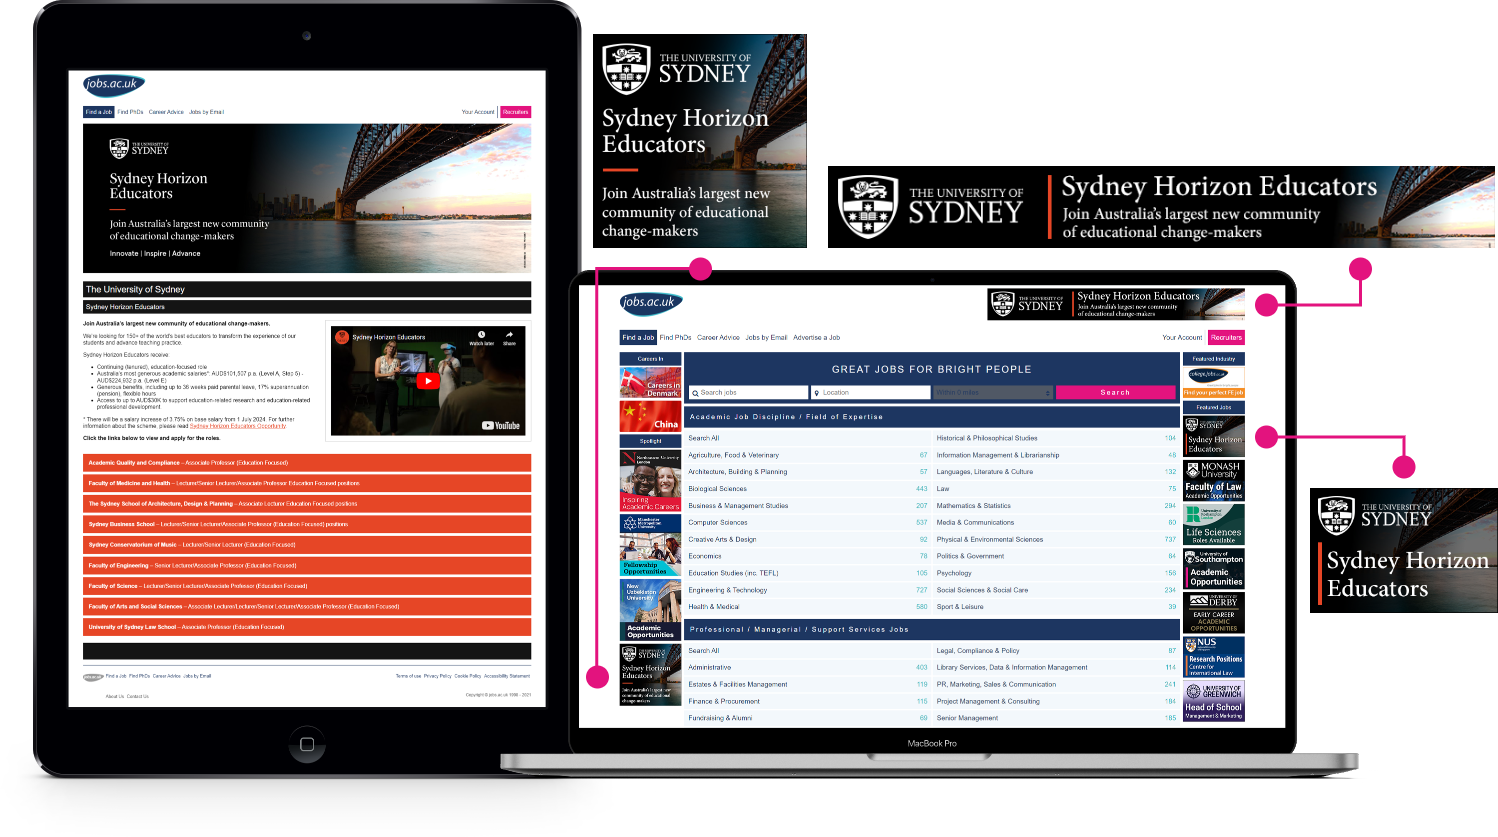Image resolution: width=1498 pixels, height=837 pixels.
Task: Click the jobs.ac.uk logo on the tablet
Action: point(114,84)
